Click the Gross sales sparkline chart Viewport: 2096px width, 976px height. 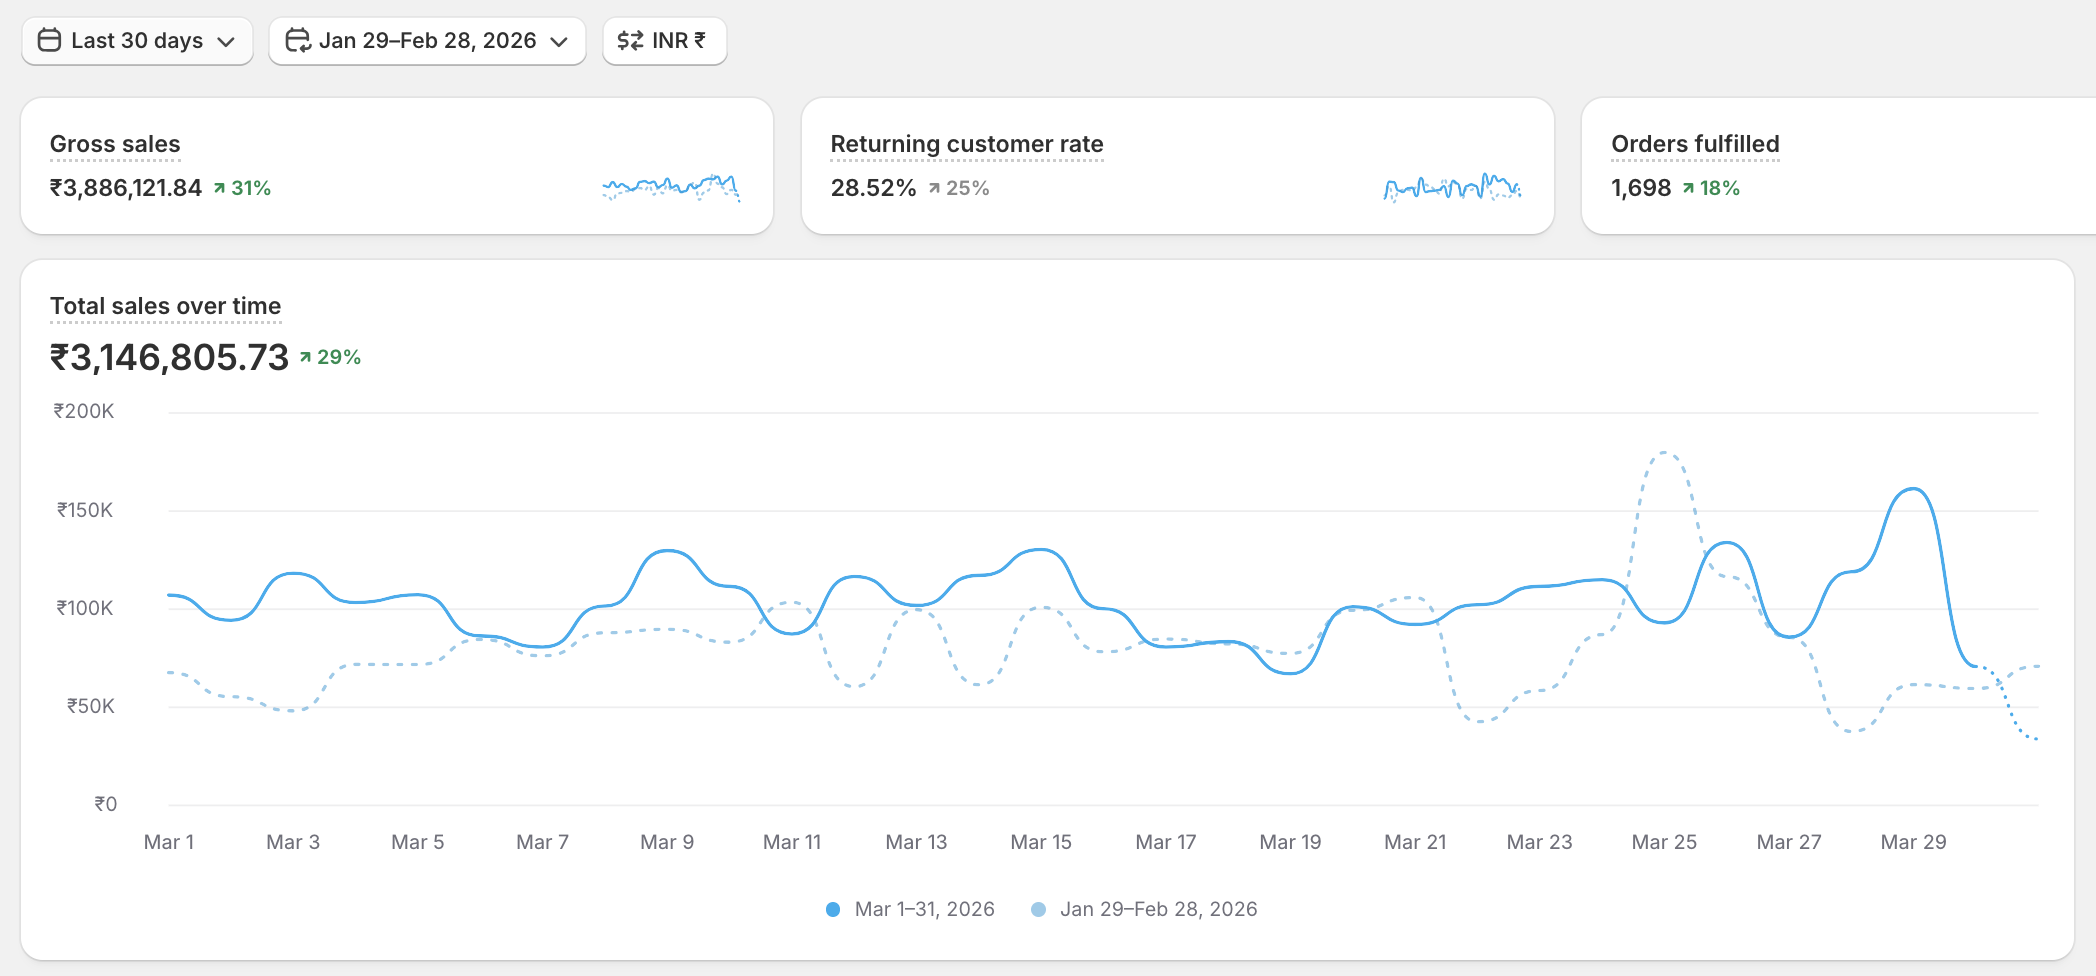[670, 187]
